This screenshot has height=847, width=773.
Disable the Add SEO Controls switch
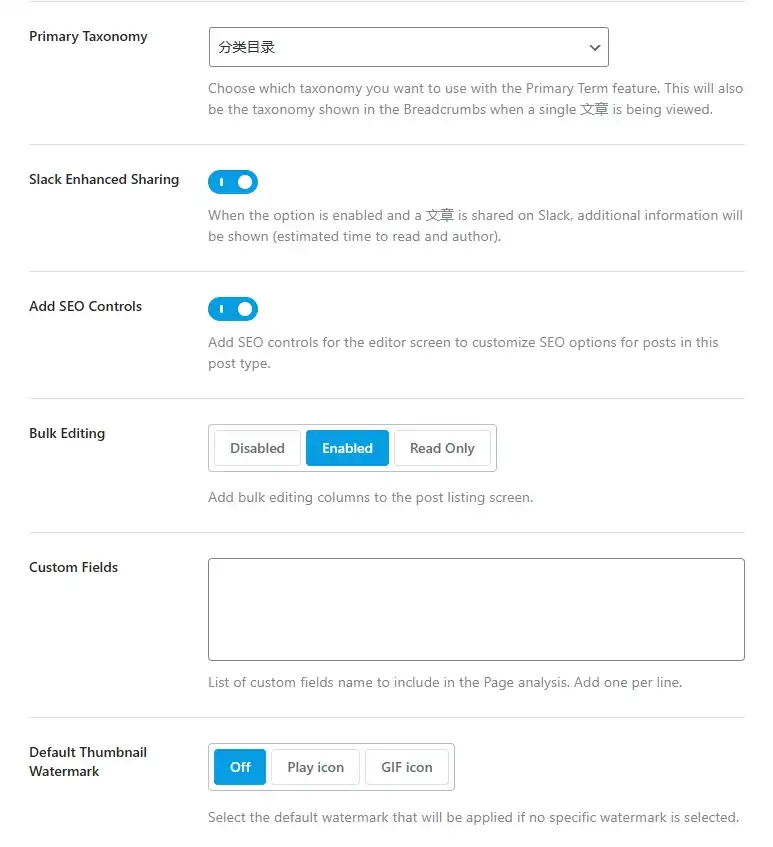(233, 309)
